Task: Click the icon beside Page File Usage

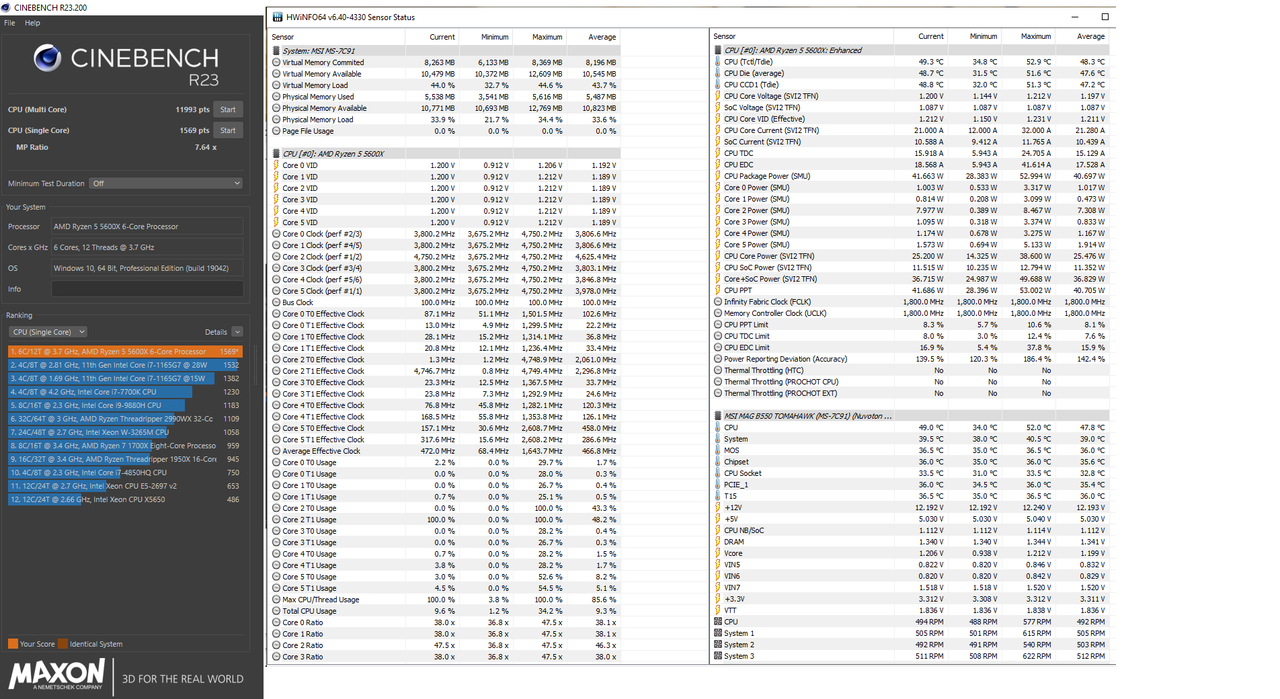Action: click(276, 131)
